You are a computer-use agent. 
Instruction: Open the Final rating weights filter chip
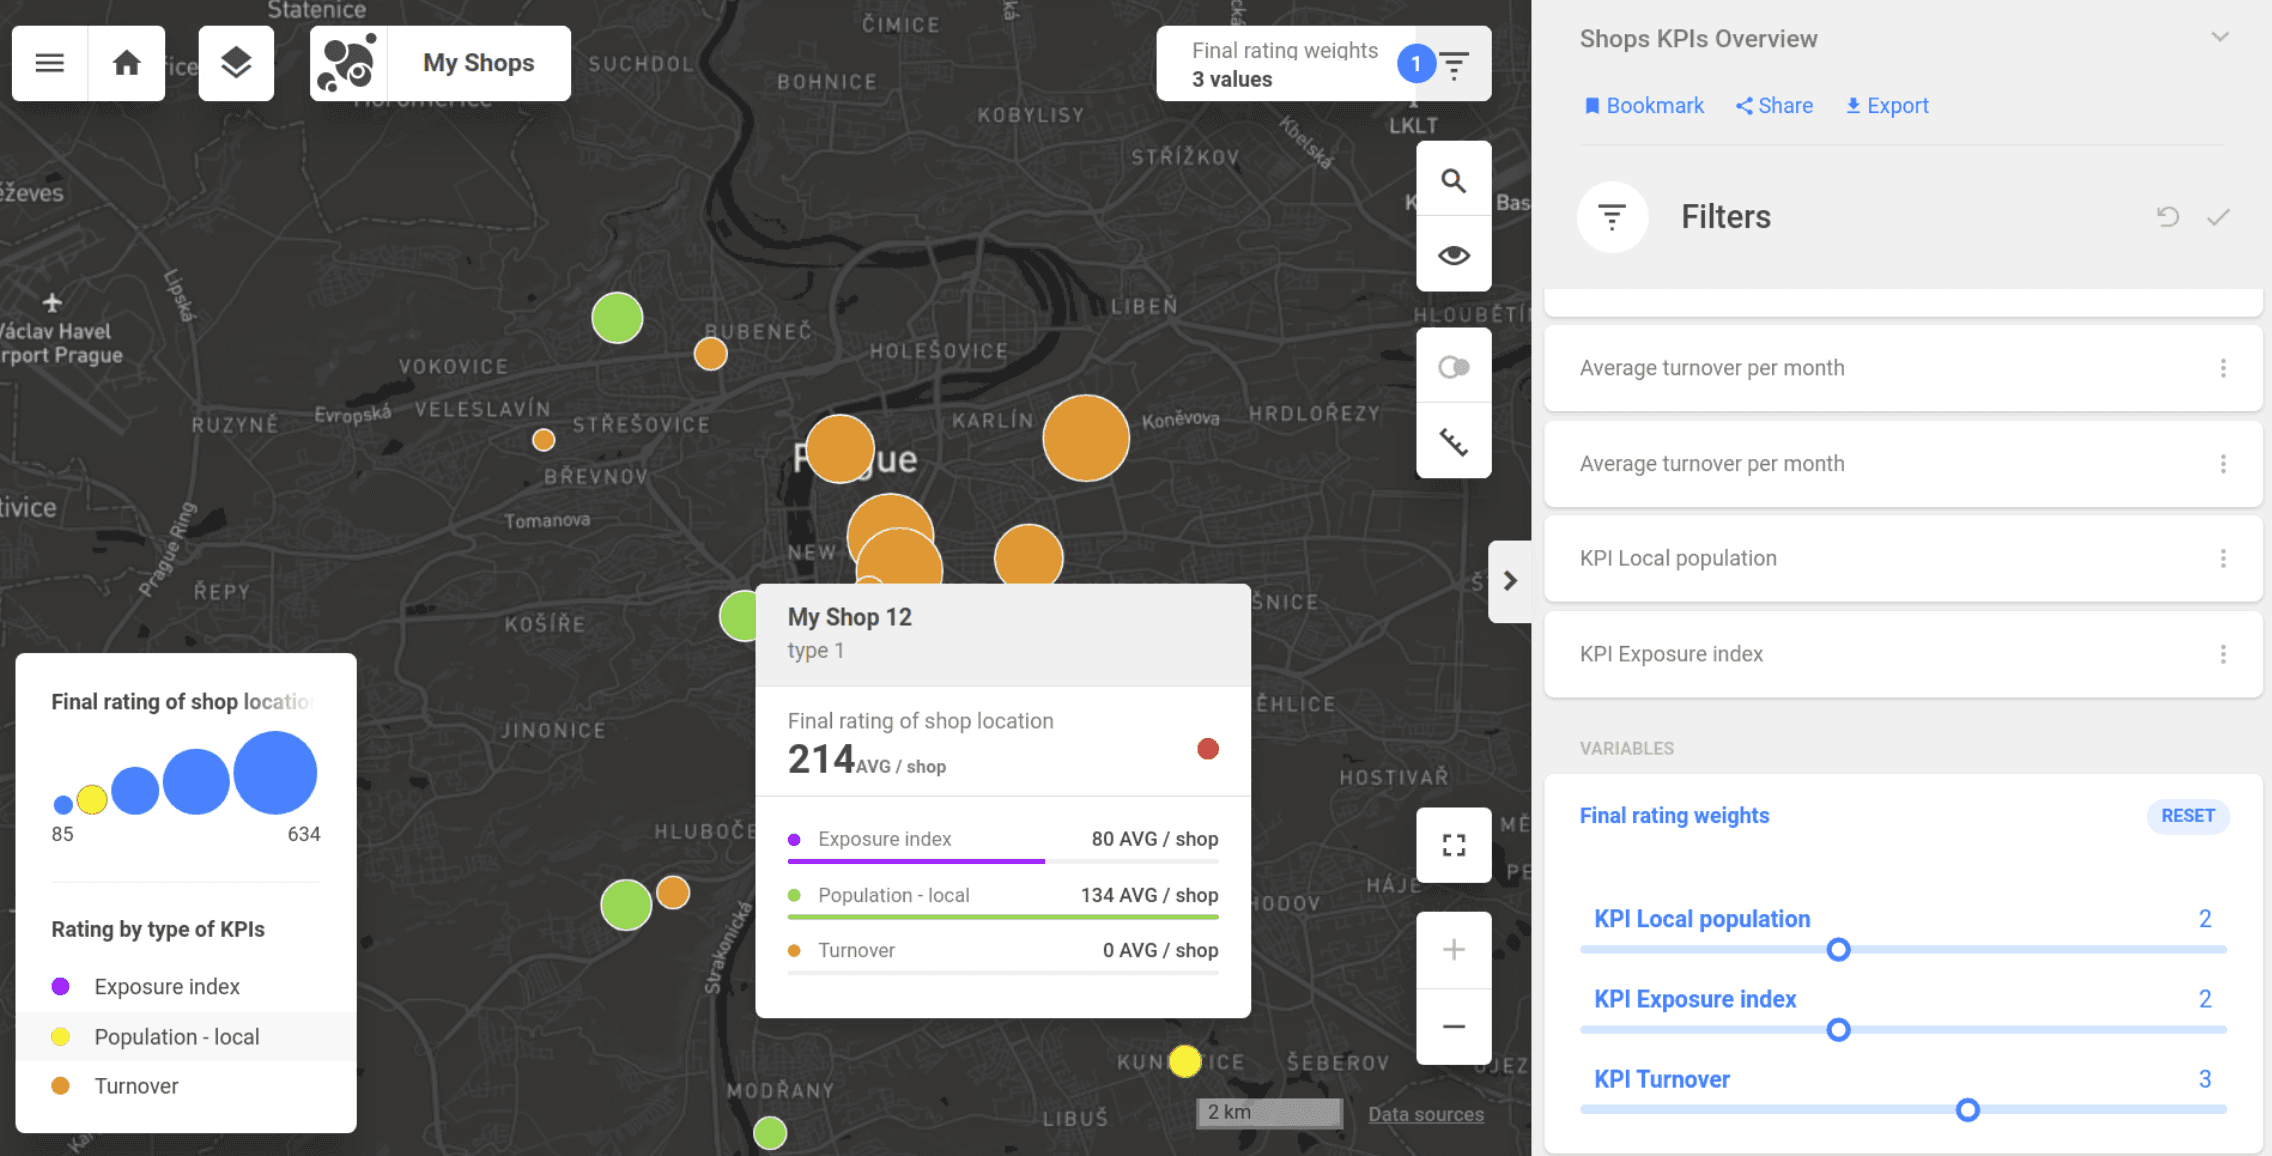pyautogui.click(x=1322, y=63)
